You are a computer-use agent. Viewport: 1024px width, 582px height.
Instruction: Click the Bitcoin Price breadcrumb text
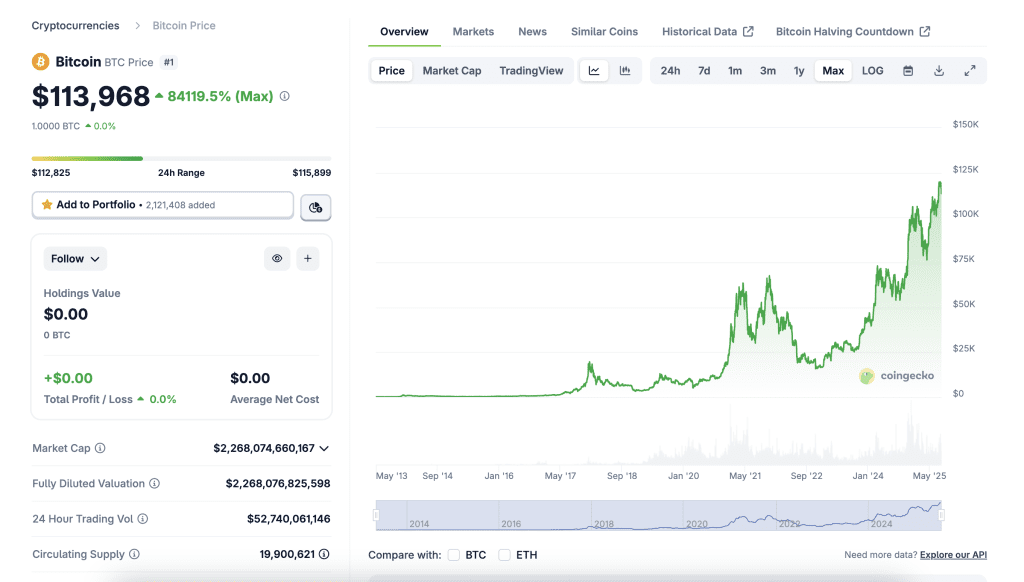click(x=184, y=25)
